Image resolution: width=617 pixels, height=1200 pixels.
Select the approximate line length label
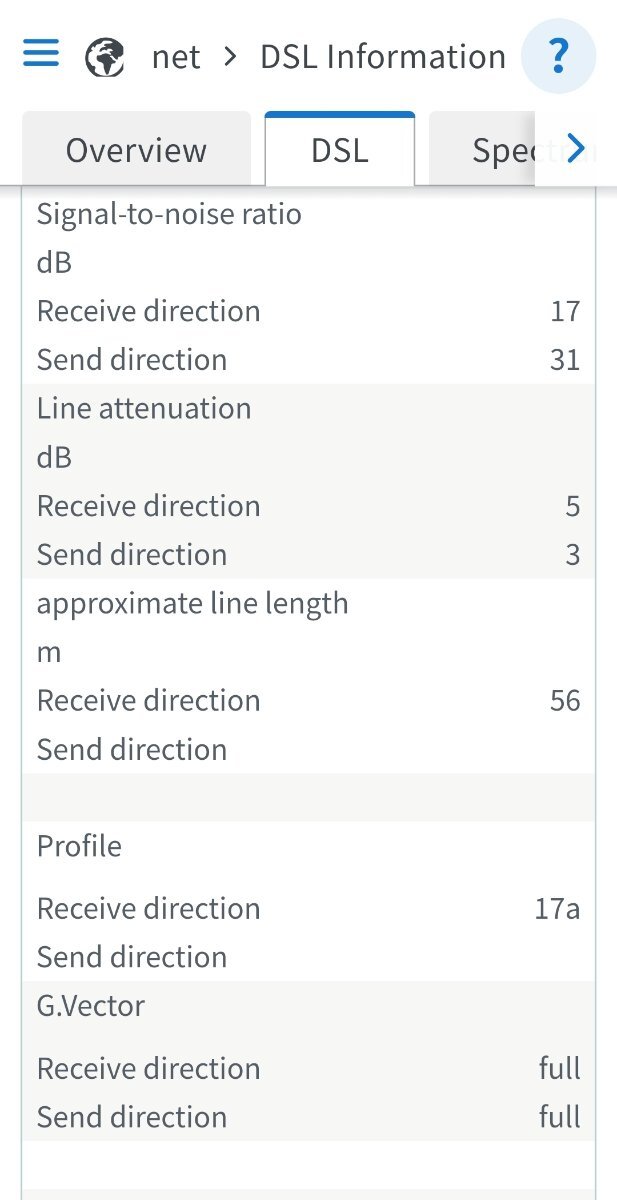[x=193, y=604]
